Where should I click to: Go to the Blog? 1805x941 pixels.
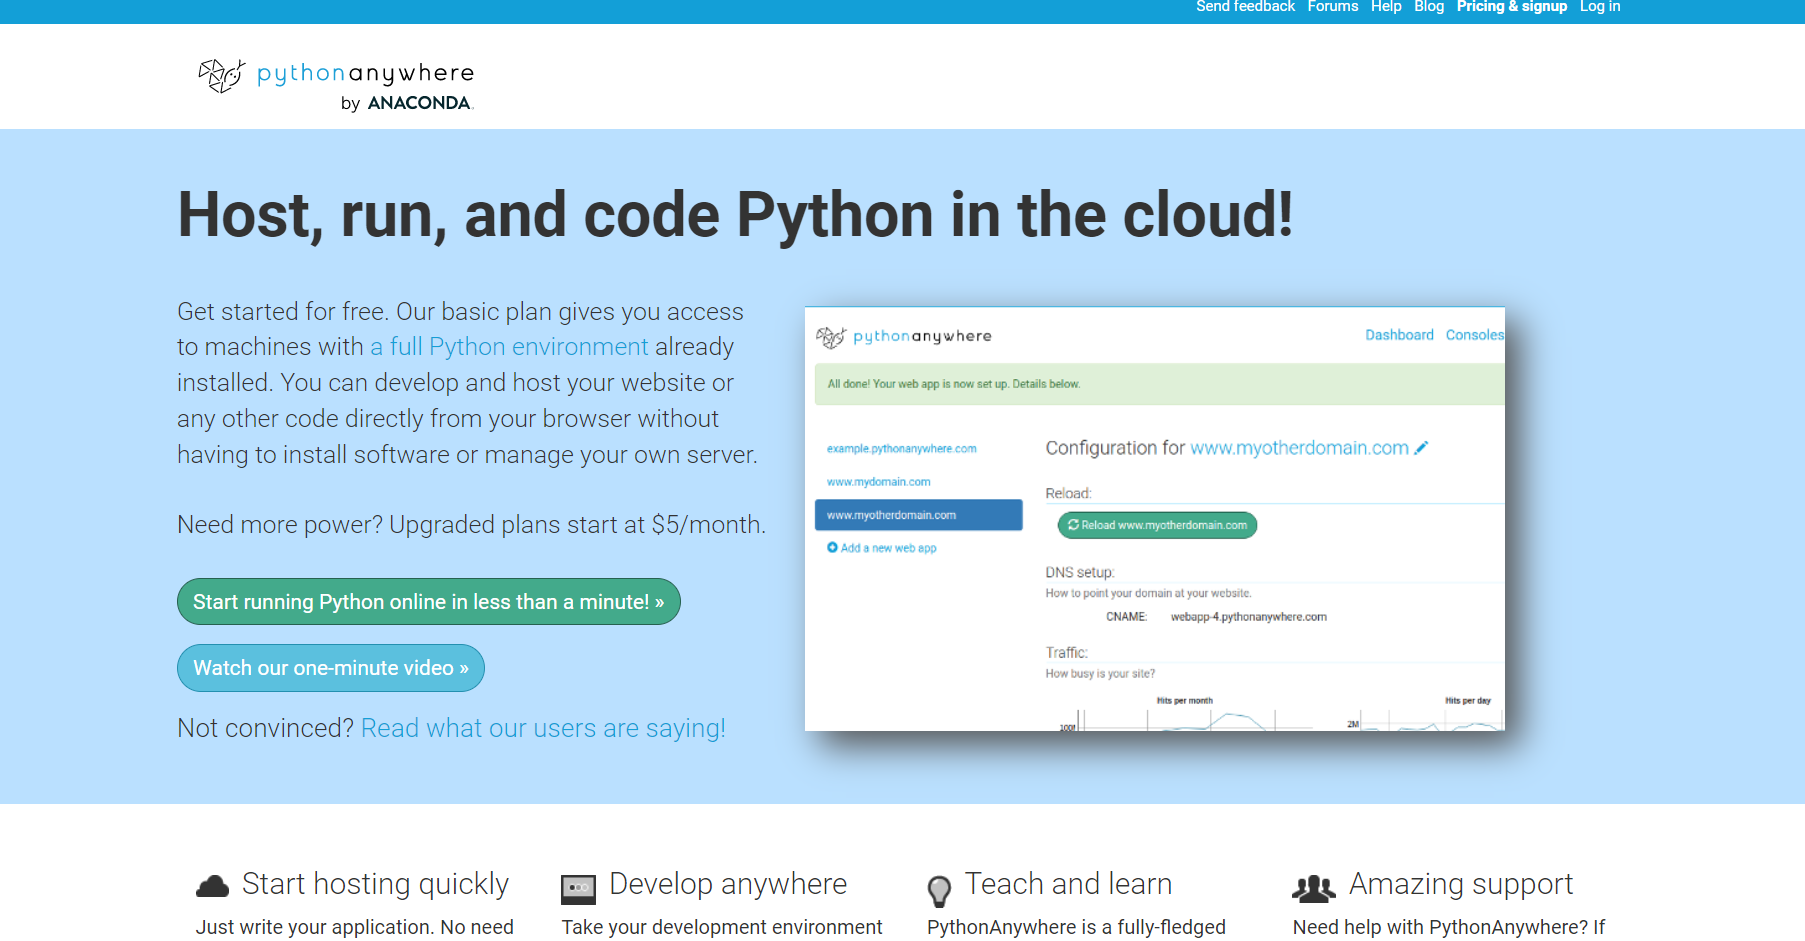point(1429,7)
